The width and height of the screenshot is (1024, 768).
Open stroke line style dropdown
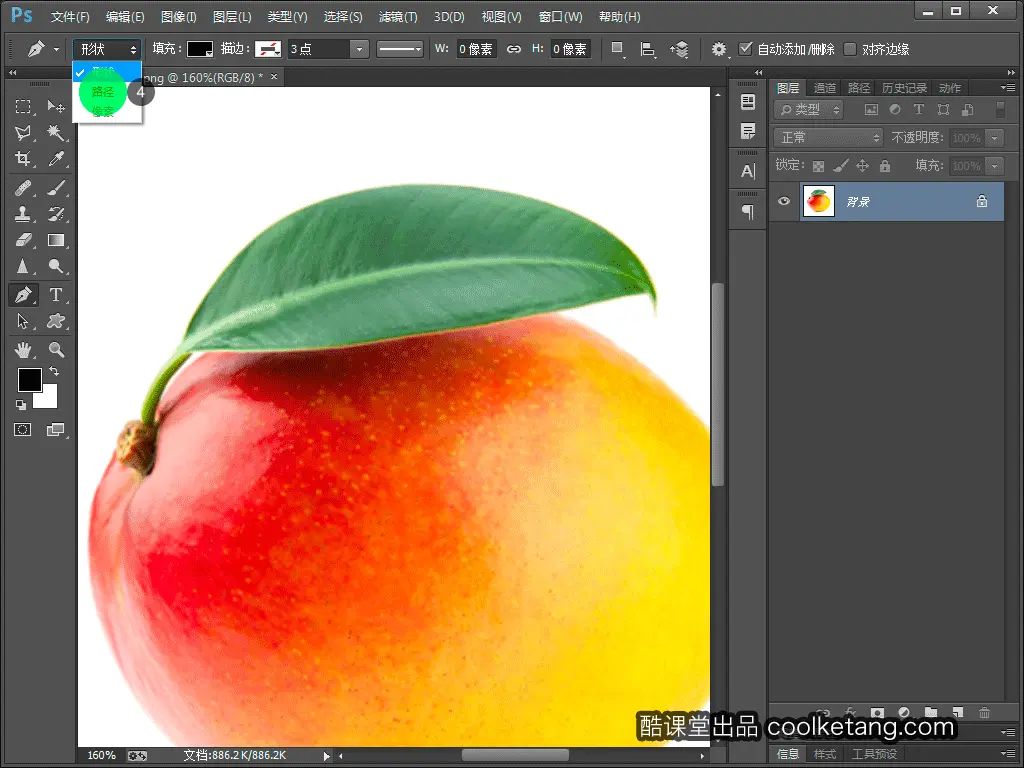(x=400, y=49)
